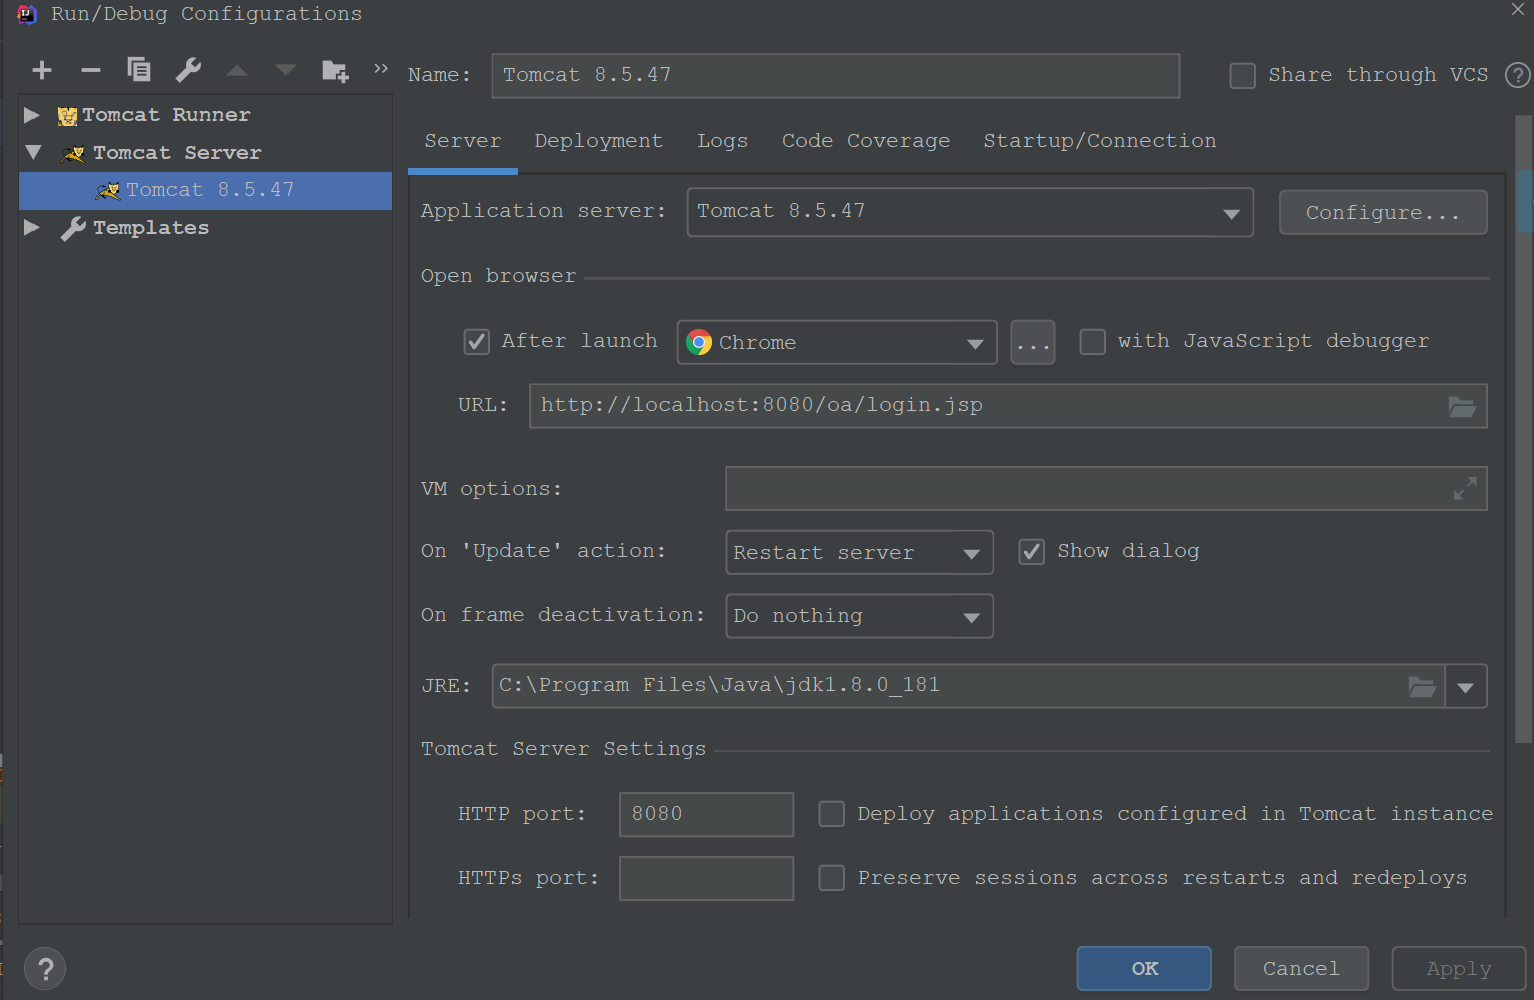Switch to the Server tab
1534x1000 pixels.
pos(463,141)
